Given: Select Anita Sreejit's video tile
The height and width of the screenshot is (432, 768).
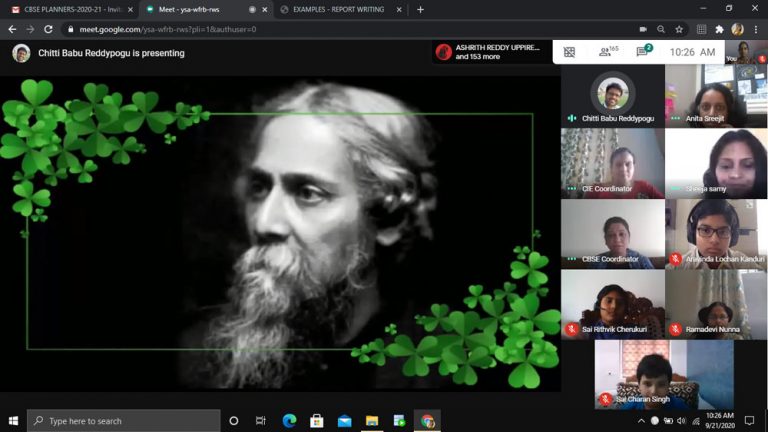Looking at the screenshot, I should (x=715, y=96).
